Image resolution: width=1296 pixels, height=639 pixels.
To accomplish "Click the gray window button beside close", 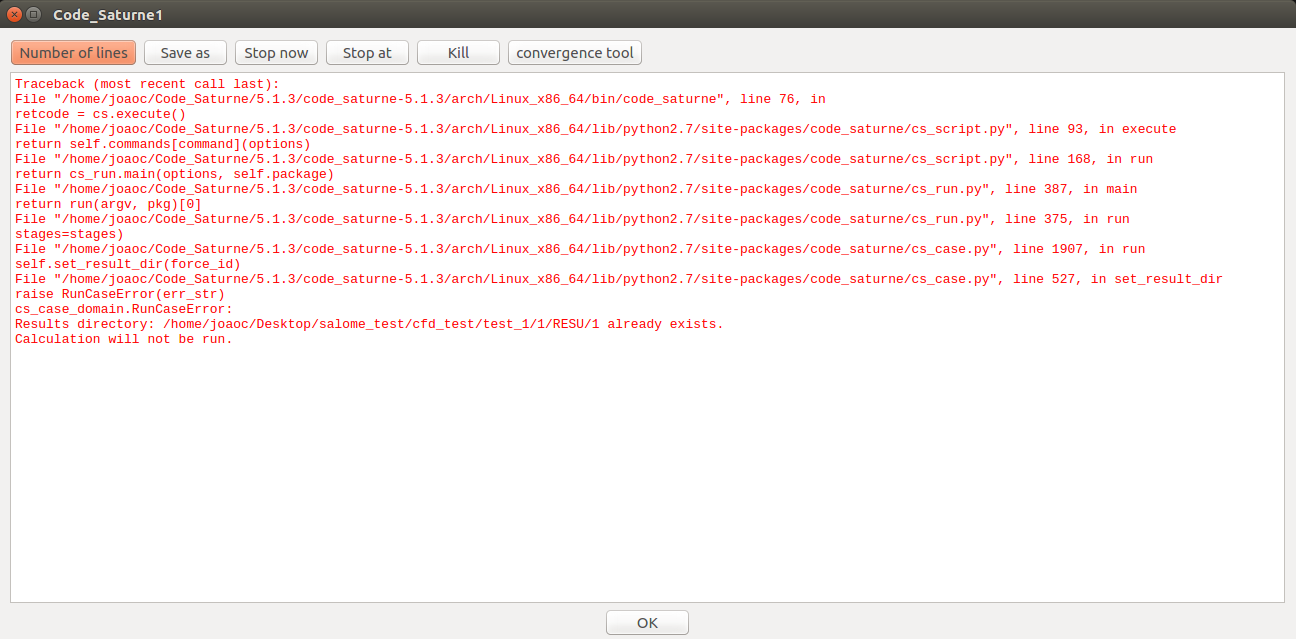I will pos(33,14).
